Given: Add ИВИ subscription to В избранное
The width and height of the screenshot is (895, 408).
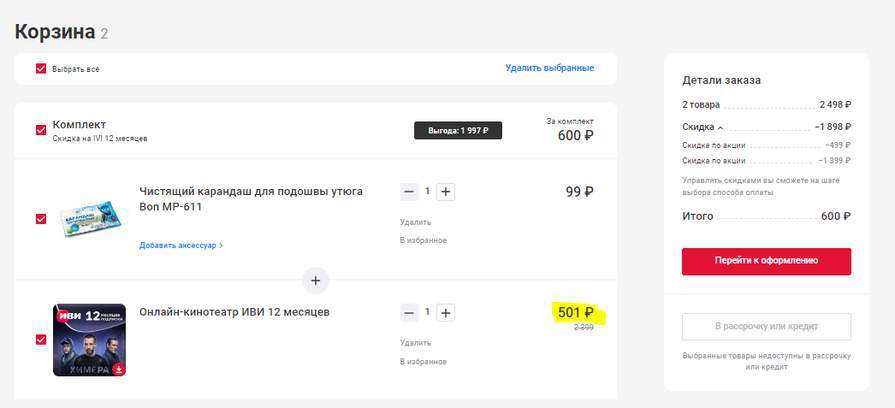Looking at the screenshot, I should [x=423, y=361].
